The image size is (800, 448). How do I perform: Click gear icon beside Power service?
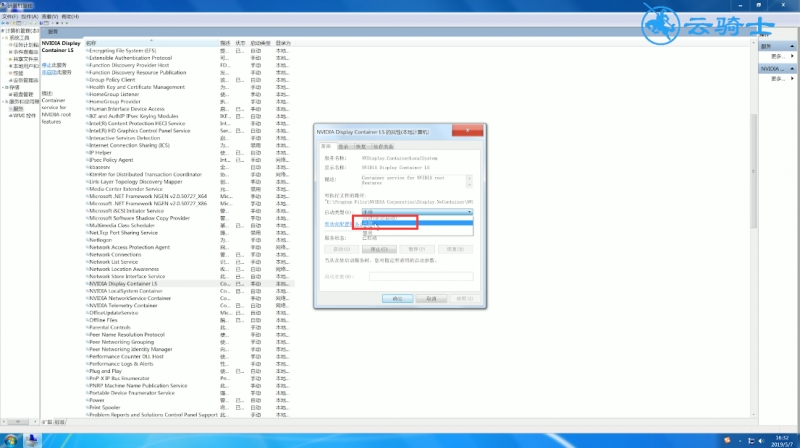[x=87, y=400]
